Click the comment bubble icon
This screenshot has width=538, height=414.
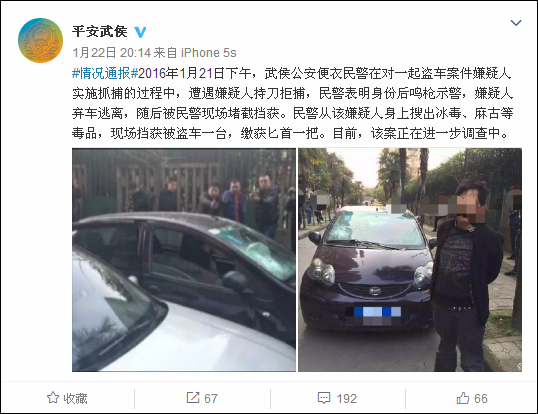coord(324,398)
